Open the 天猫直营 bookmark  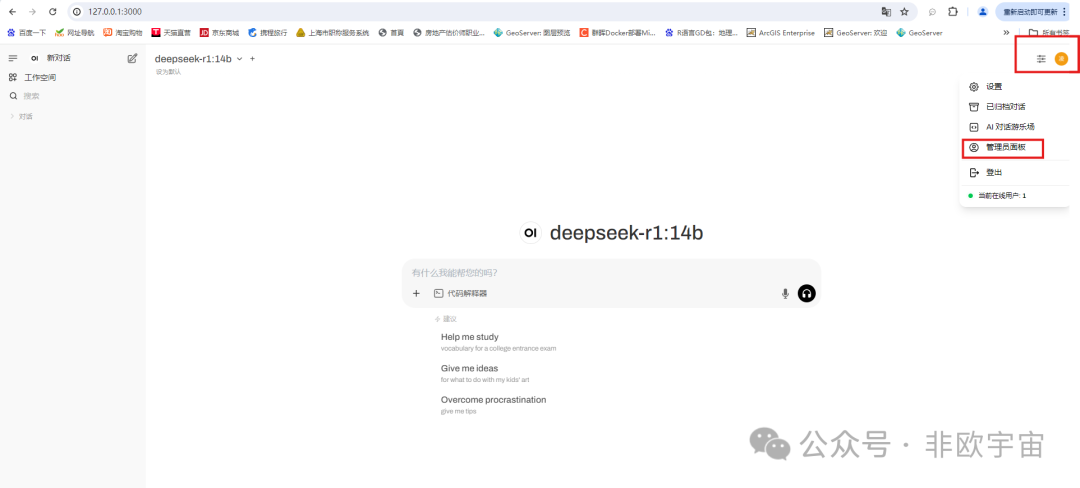coord(171,32)
